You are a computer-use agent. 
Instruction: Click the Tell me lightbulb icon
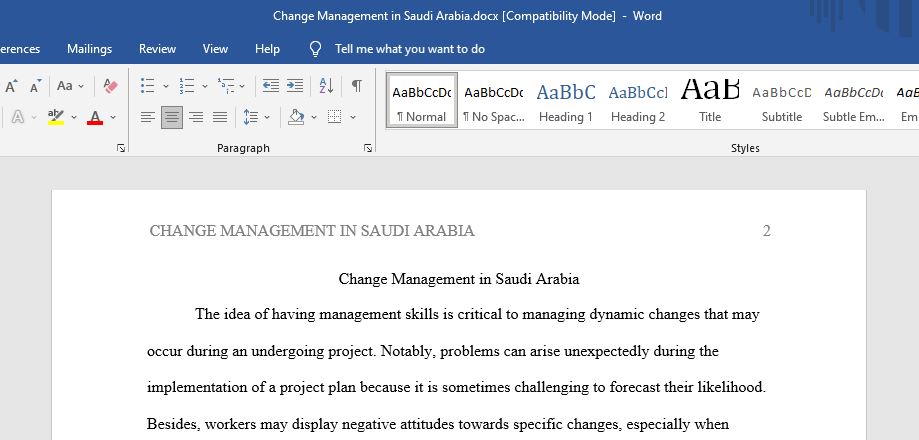(315, 49)
